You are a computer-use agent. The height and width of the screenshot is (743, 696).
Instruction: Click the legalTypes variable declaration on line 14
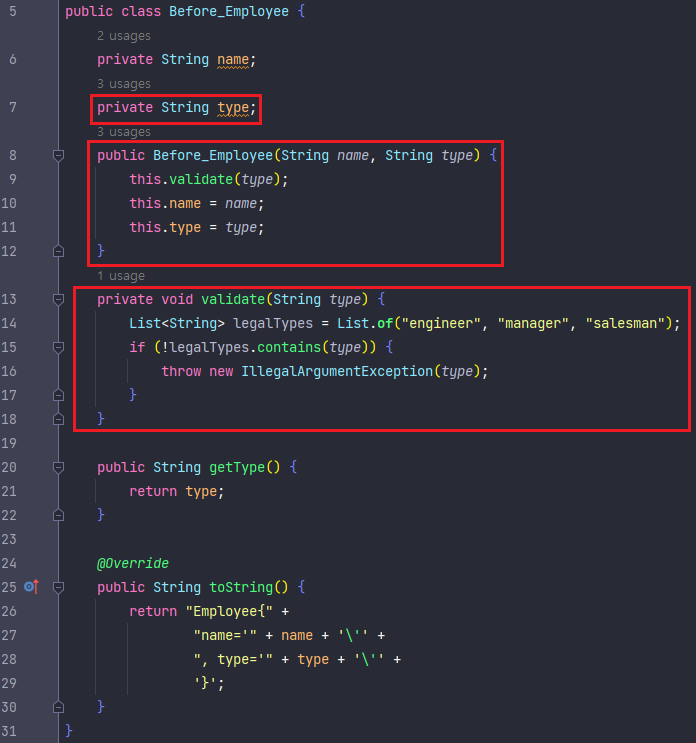[273, 324]
